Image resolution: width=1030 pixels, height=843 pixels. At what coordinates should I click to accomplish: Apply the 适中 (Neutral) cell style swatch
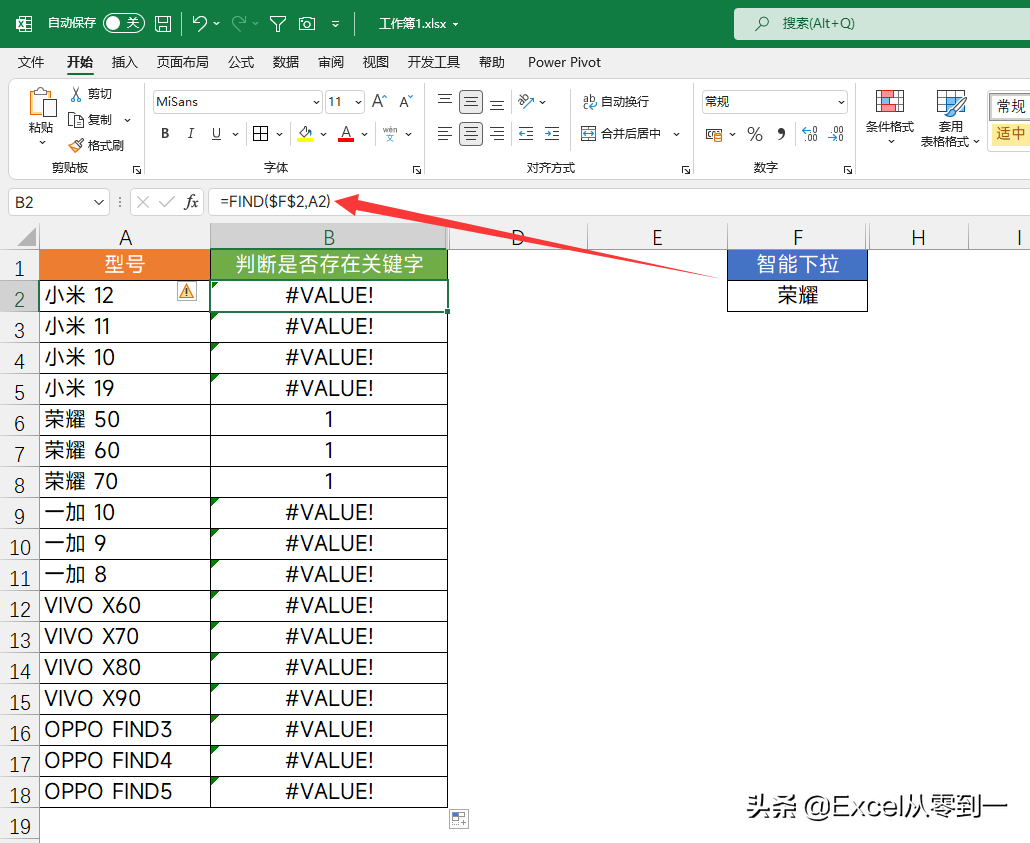(x=1010, y=133)
